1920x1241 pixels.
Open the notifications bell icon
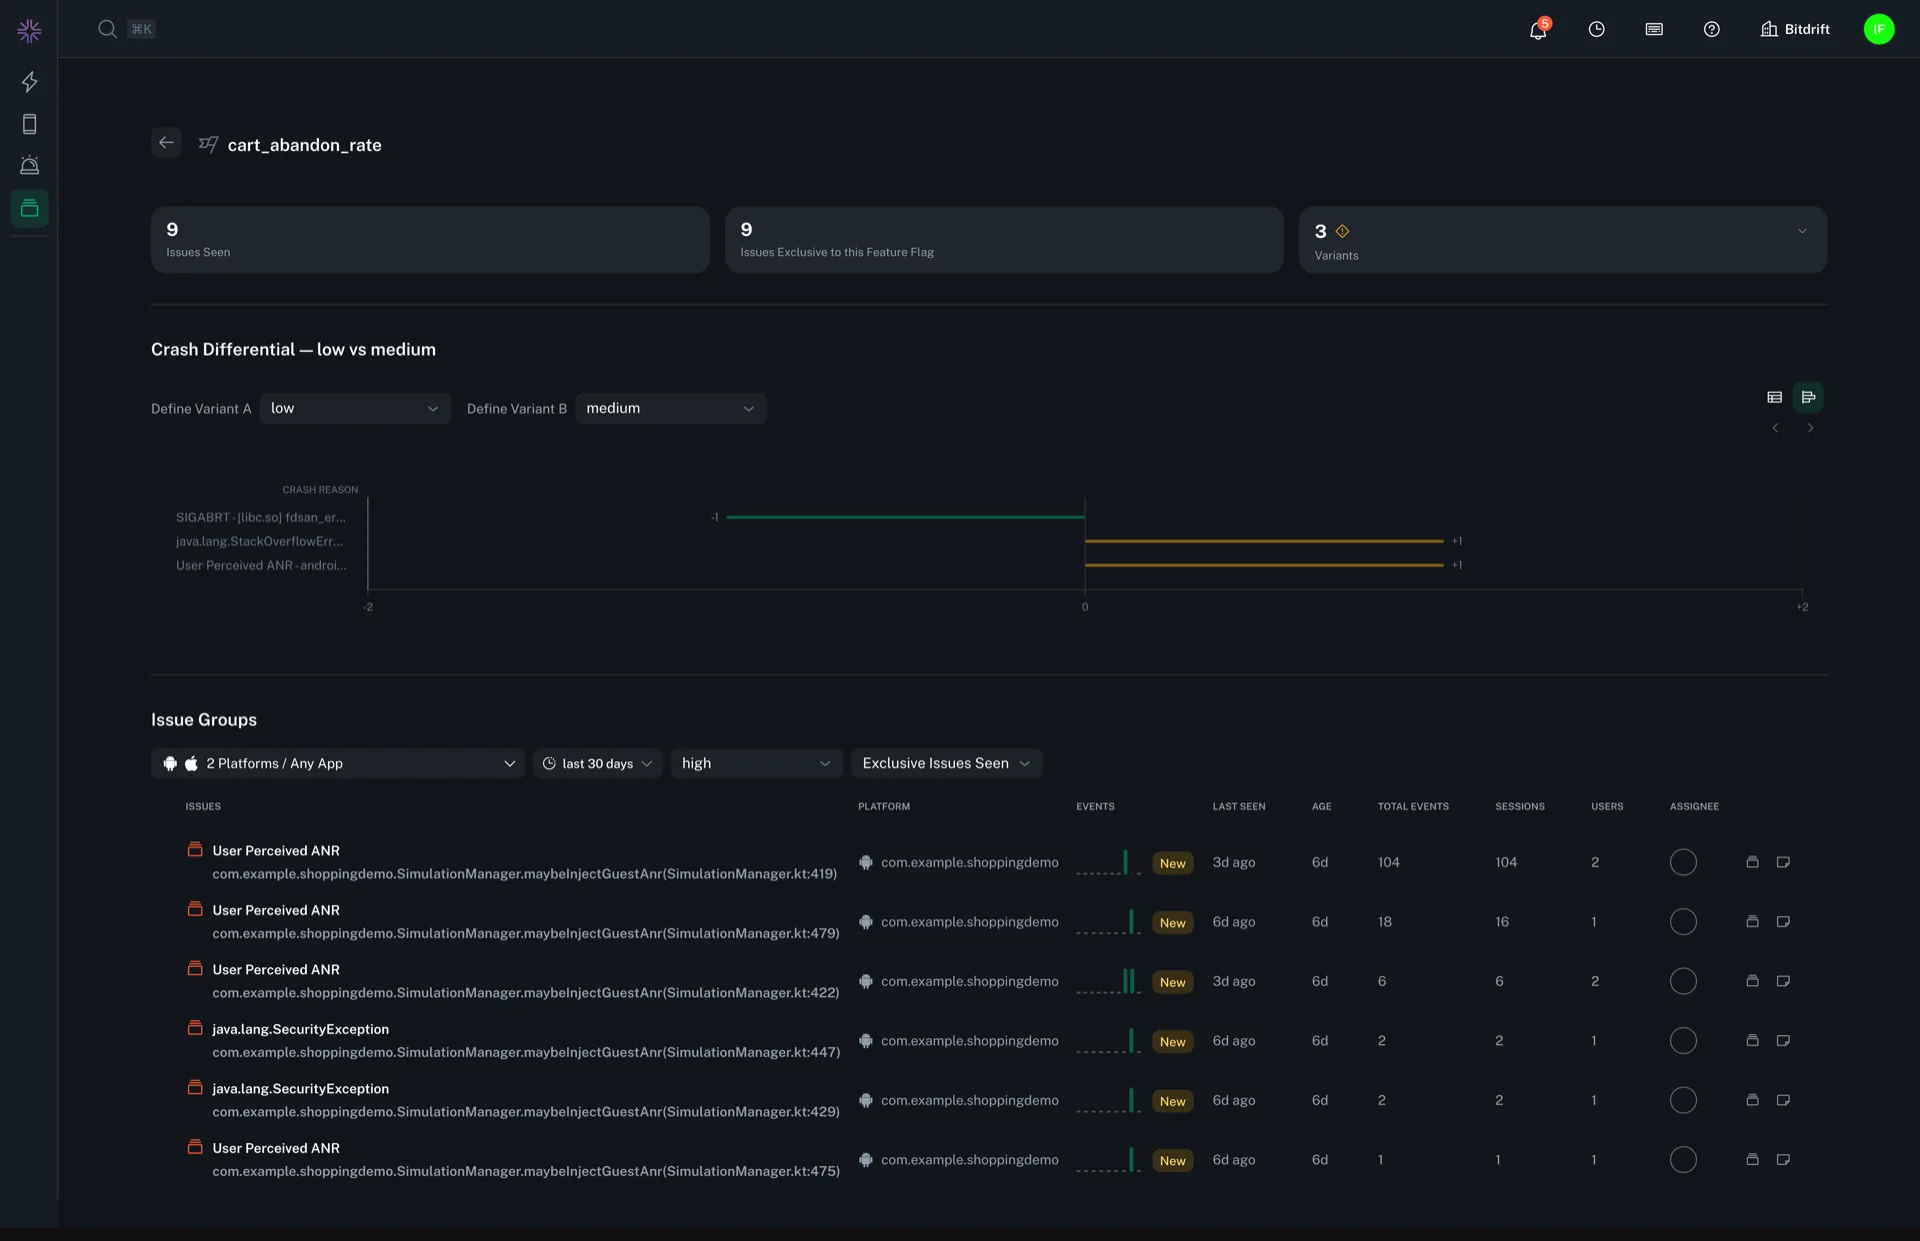[1538, 30]
